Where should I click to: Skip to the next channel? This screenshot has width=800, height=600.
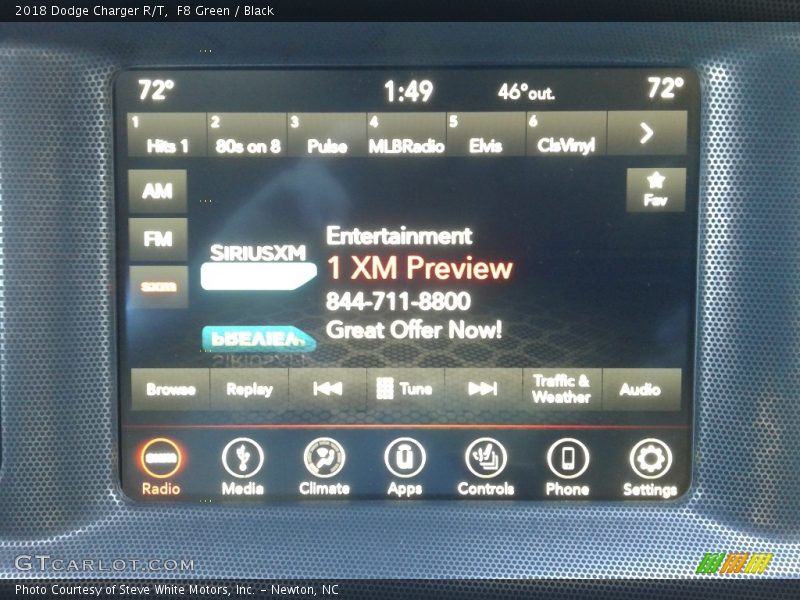[483, 389]
